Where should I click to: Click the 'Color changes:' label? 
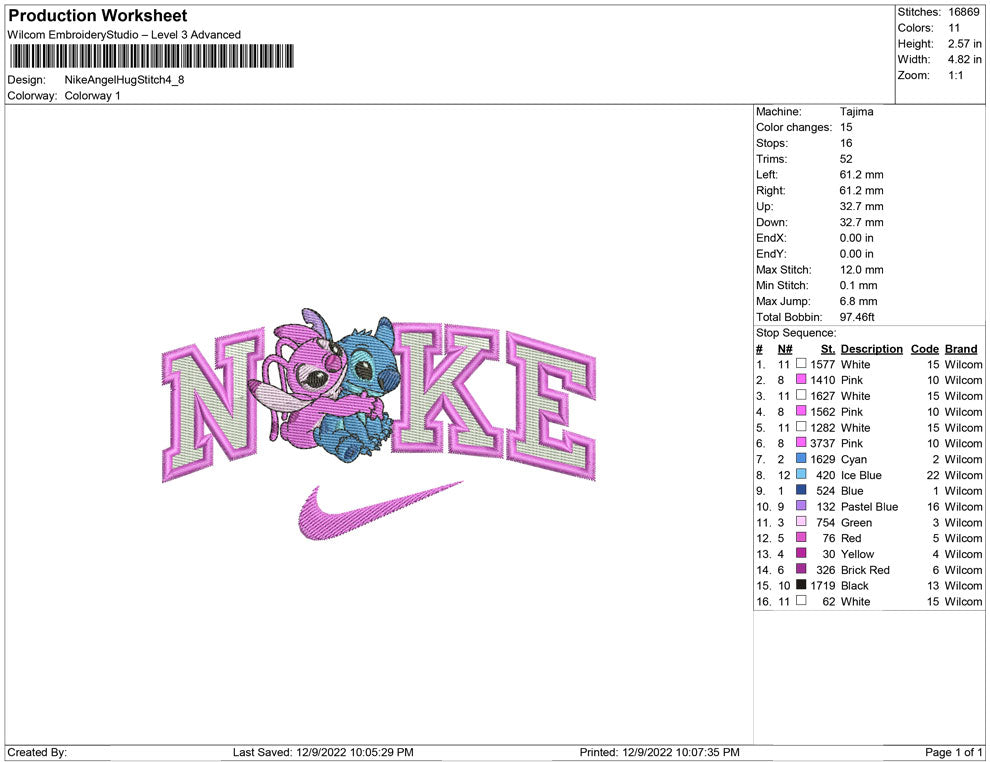(x=794, y=127)
